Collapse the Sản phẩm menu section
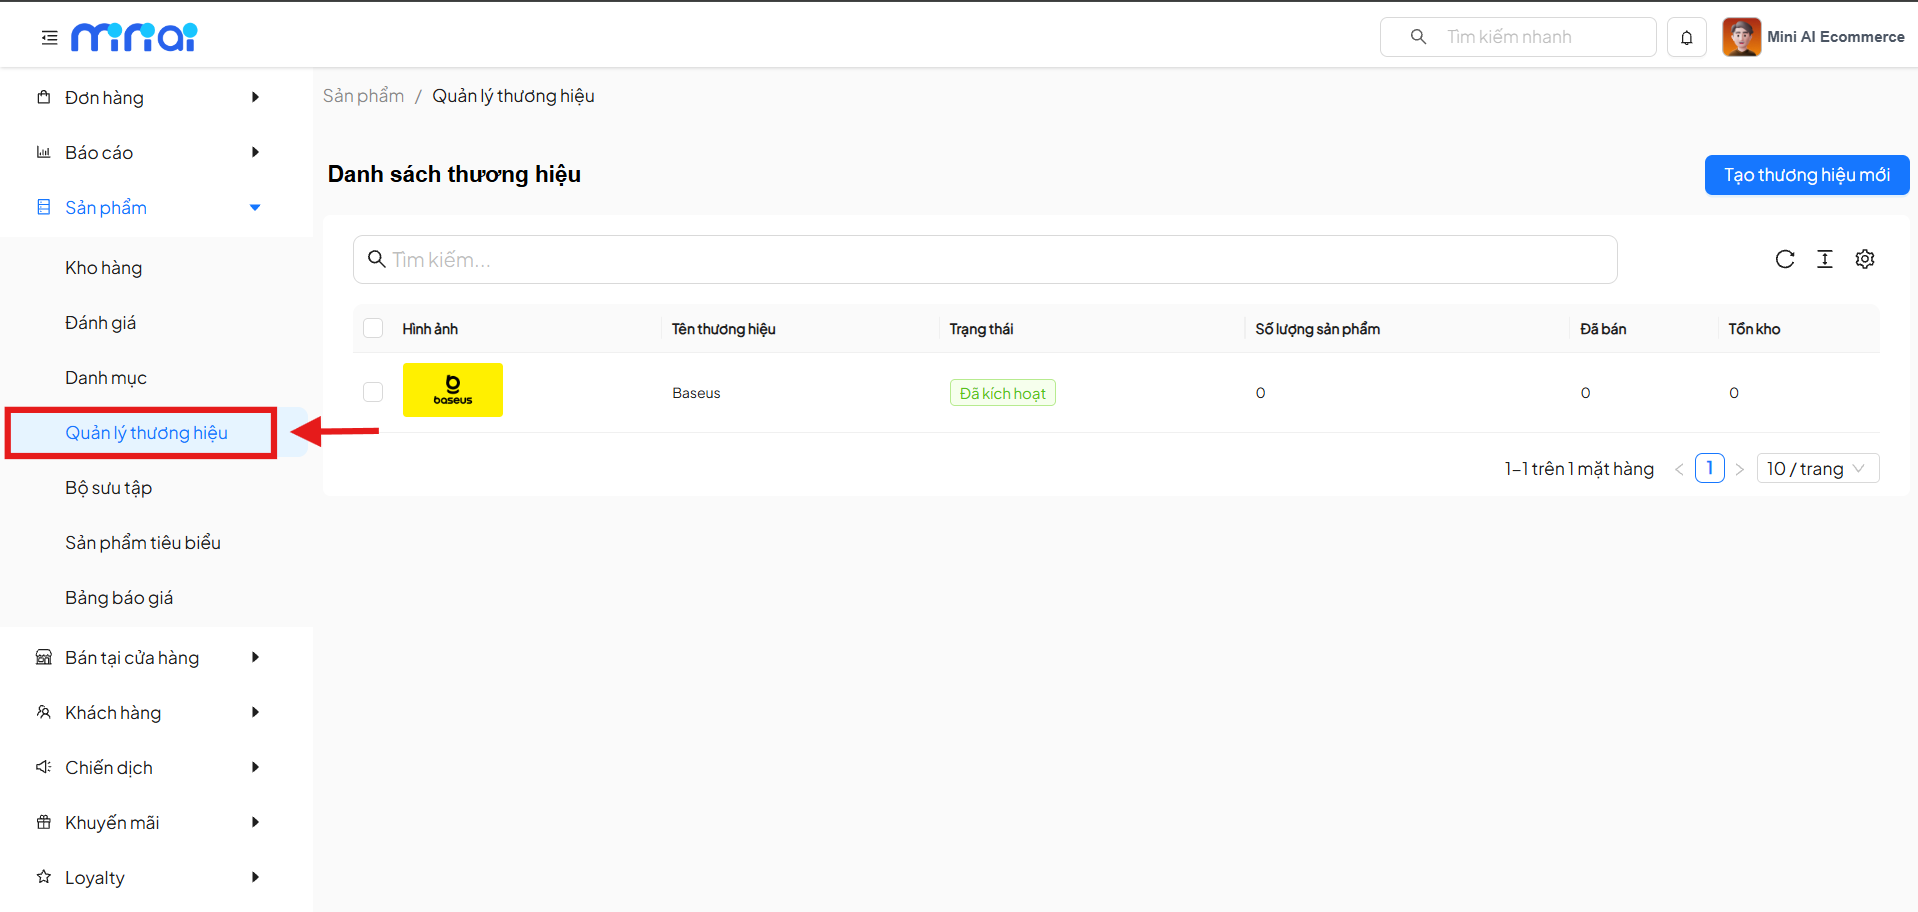This screenshot has height=912, width=1918. click(255, 208)
